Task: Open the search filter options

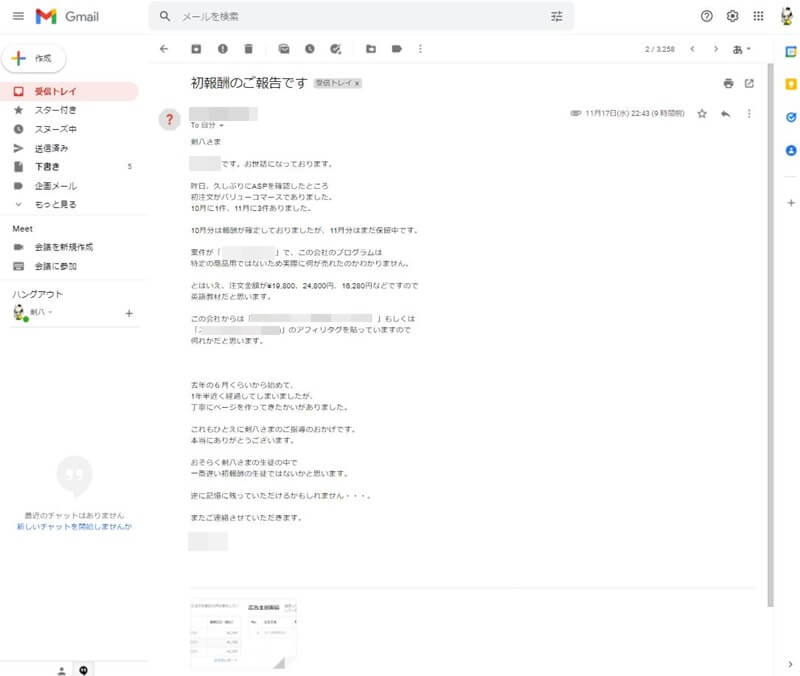Action: point(557,16)
